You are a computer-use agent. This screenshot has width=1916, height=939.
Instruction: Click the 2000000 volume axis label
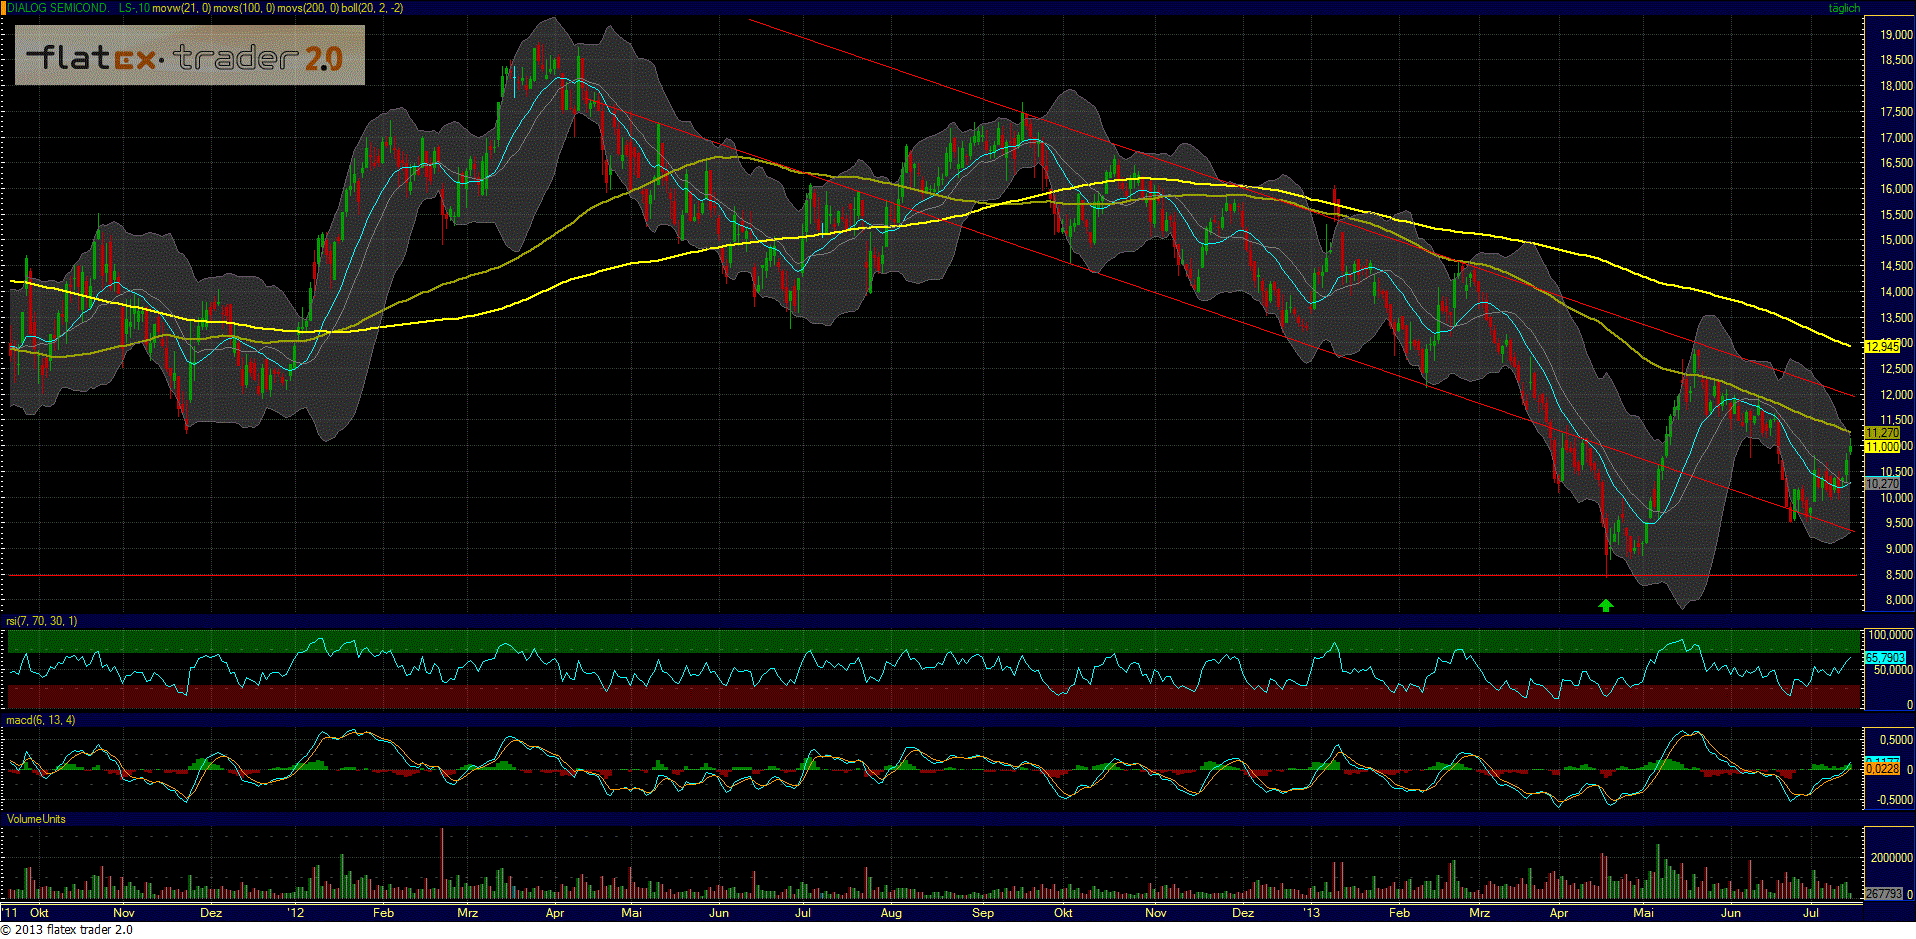[1891, 858]
